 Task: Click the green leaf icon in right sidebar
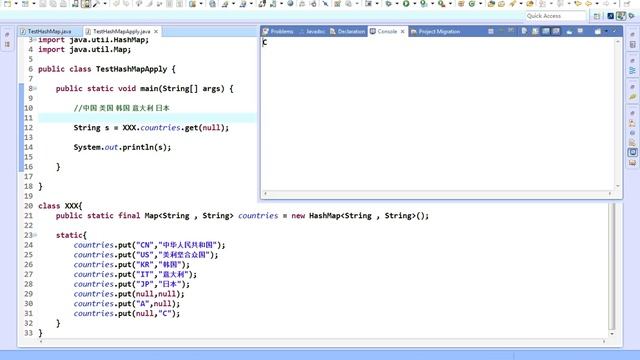click(x=632, y=97)
